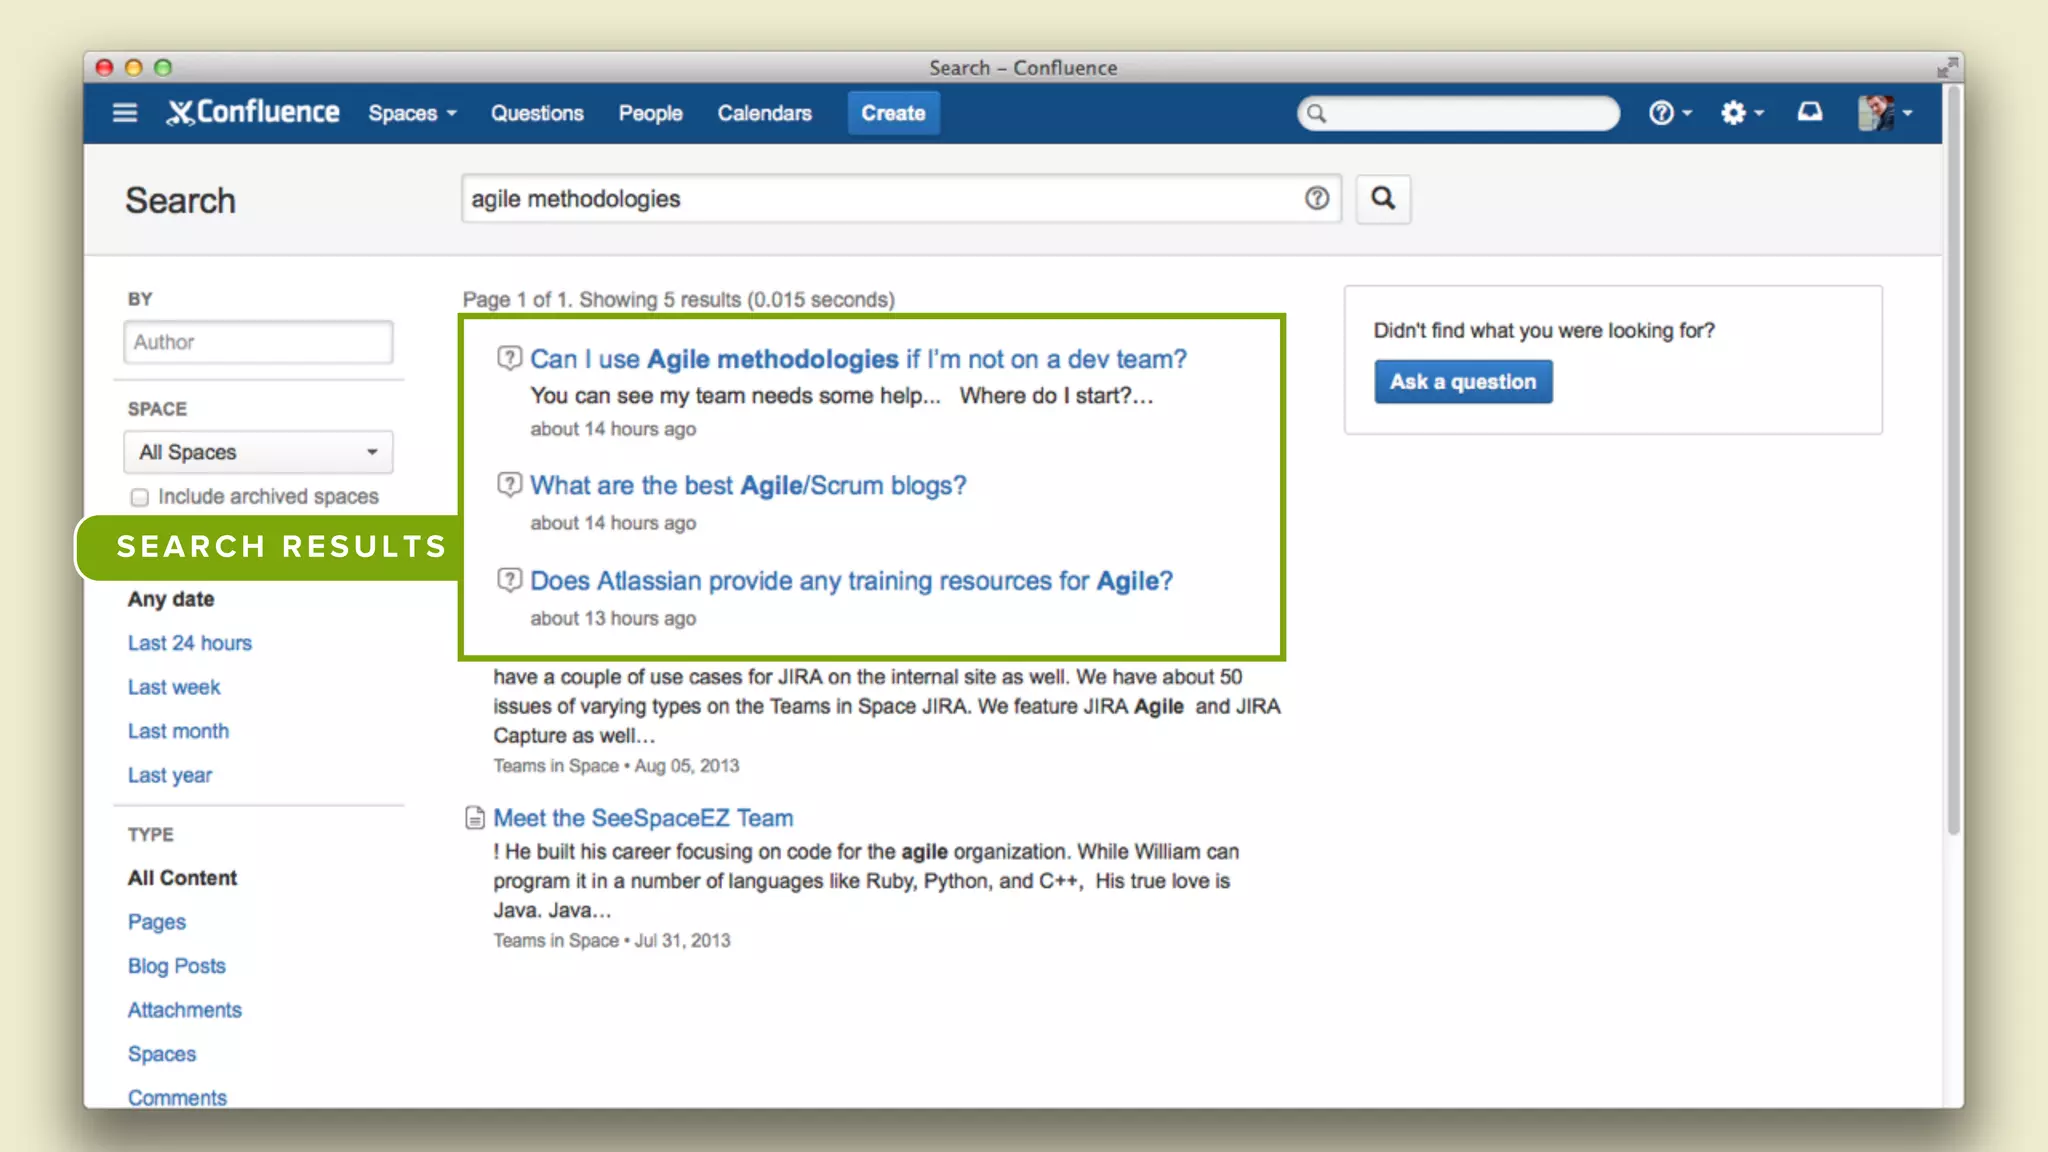
Task: Enable Include archived spaces checkbox
Action: pyautogui.click(x=140, y=497)
